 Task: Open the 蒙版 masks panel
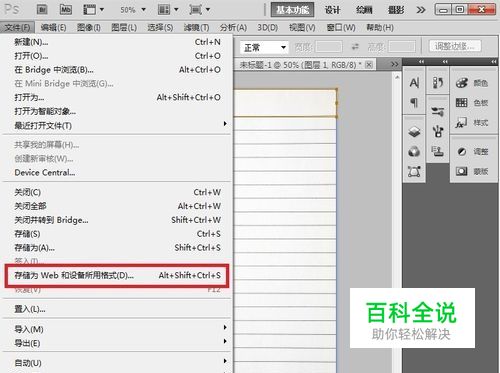click(472, 171)
